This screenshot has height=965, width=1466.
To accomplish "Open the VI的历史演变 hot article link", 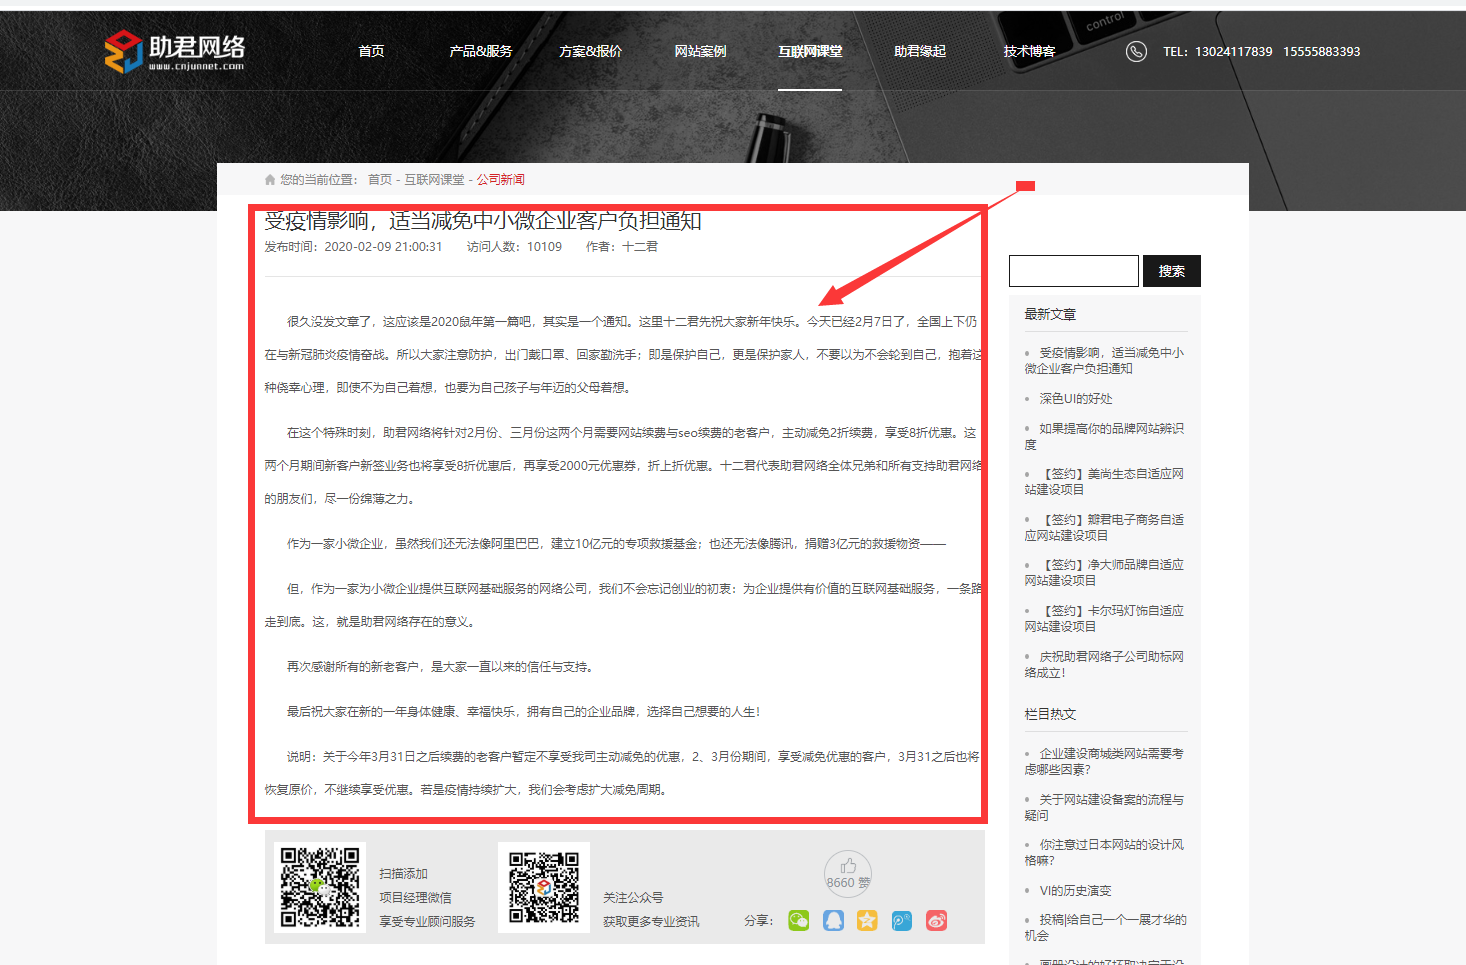I will point(1075,891).
